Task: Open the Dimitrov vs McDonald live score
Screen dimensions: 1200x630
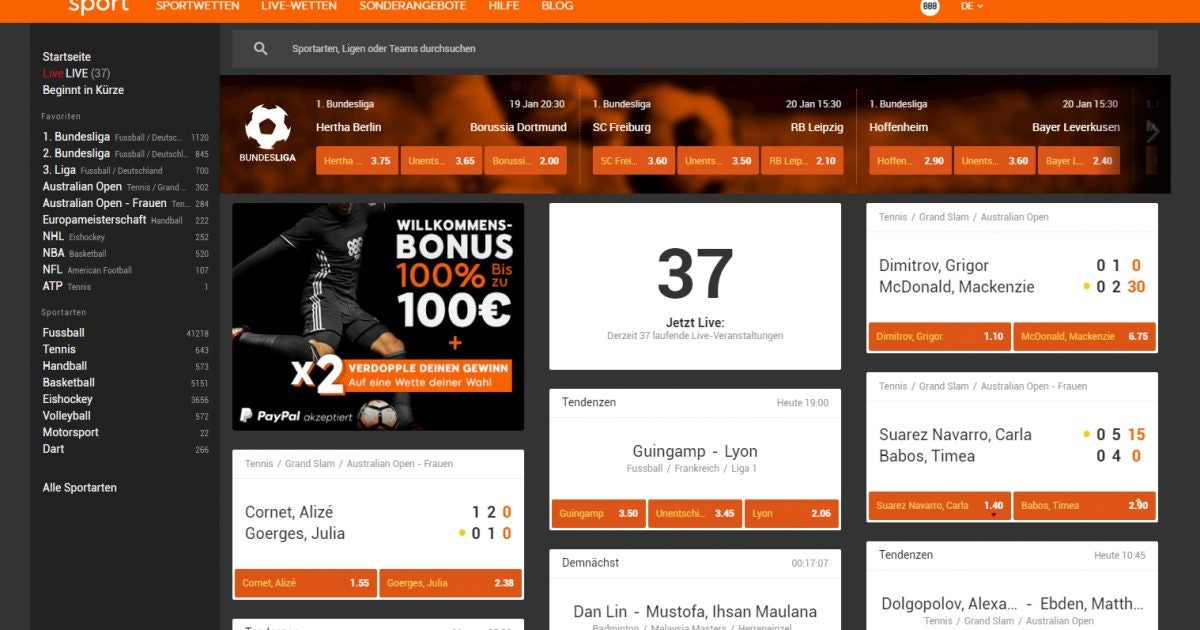Action: click(1012, 276)
